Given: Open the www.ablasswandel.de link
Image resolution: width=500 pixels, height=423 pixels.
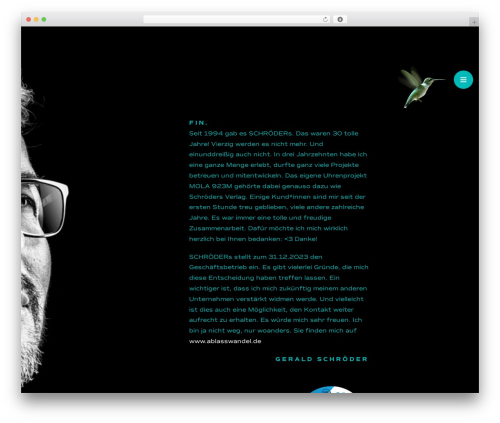Looking at the screenshot, I should coord(225,341).
